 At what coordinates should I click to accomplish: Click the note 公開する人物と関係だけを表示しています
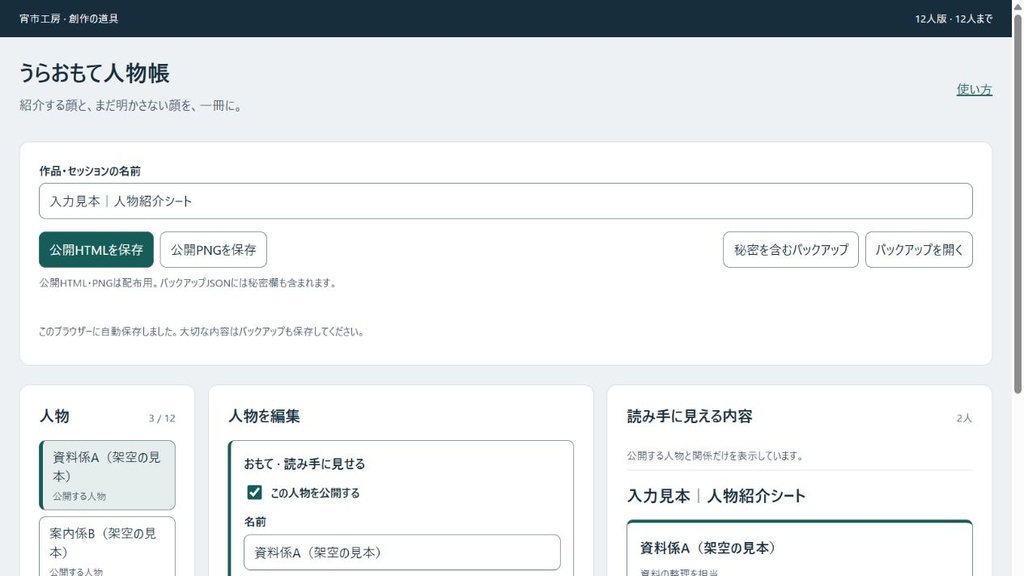tap(715, 456)
